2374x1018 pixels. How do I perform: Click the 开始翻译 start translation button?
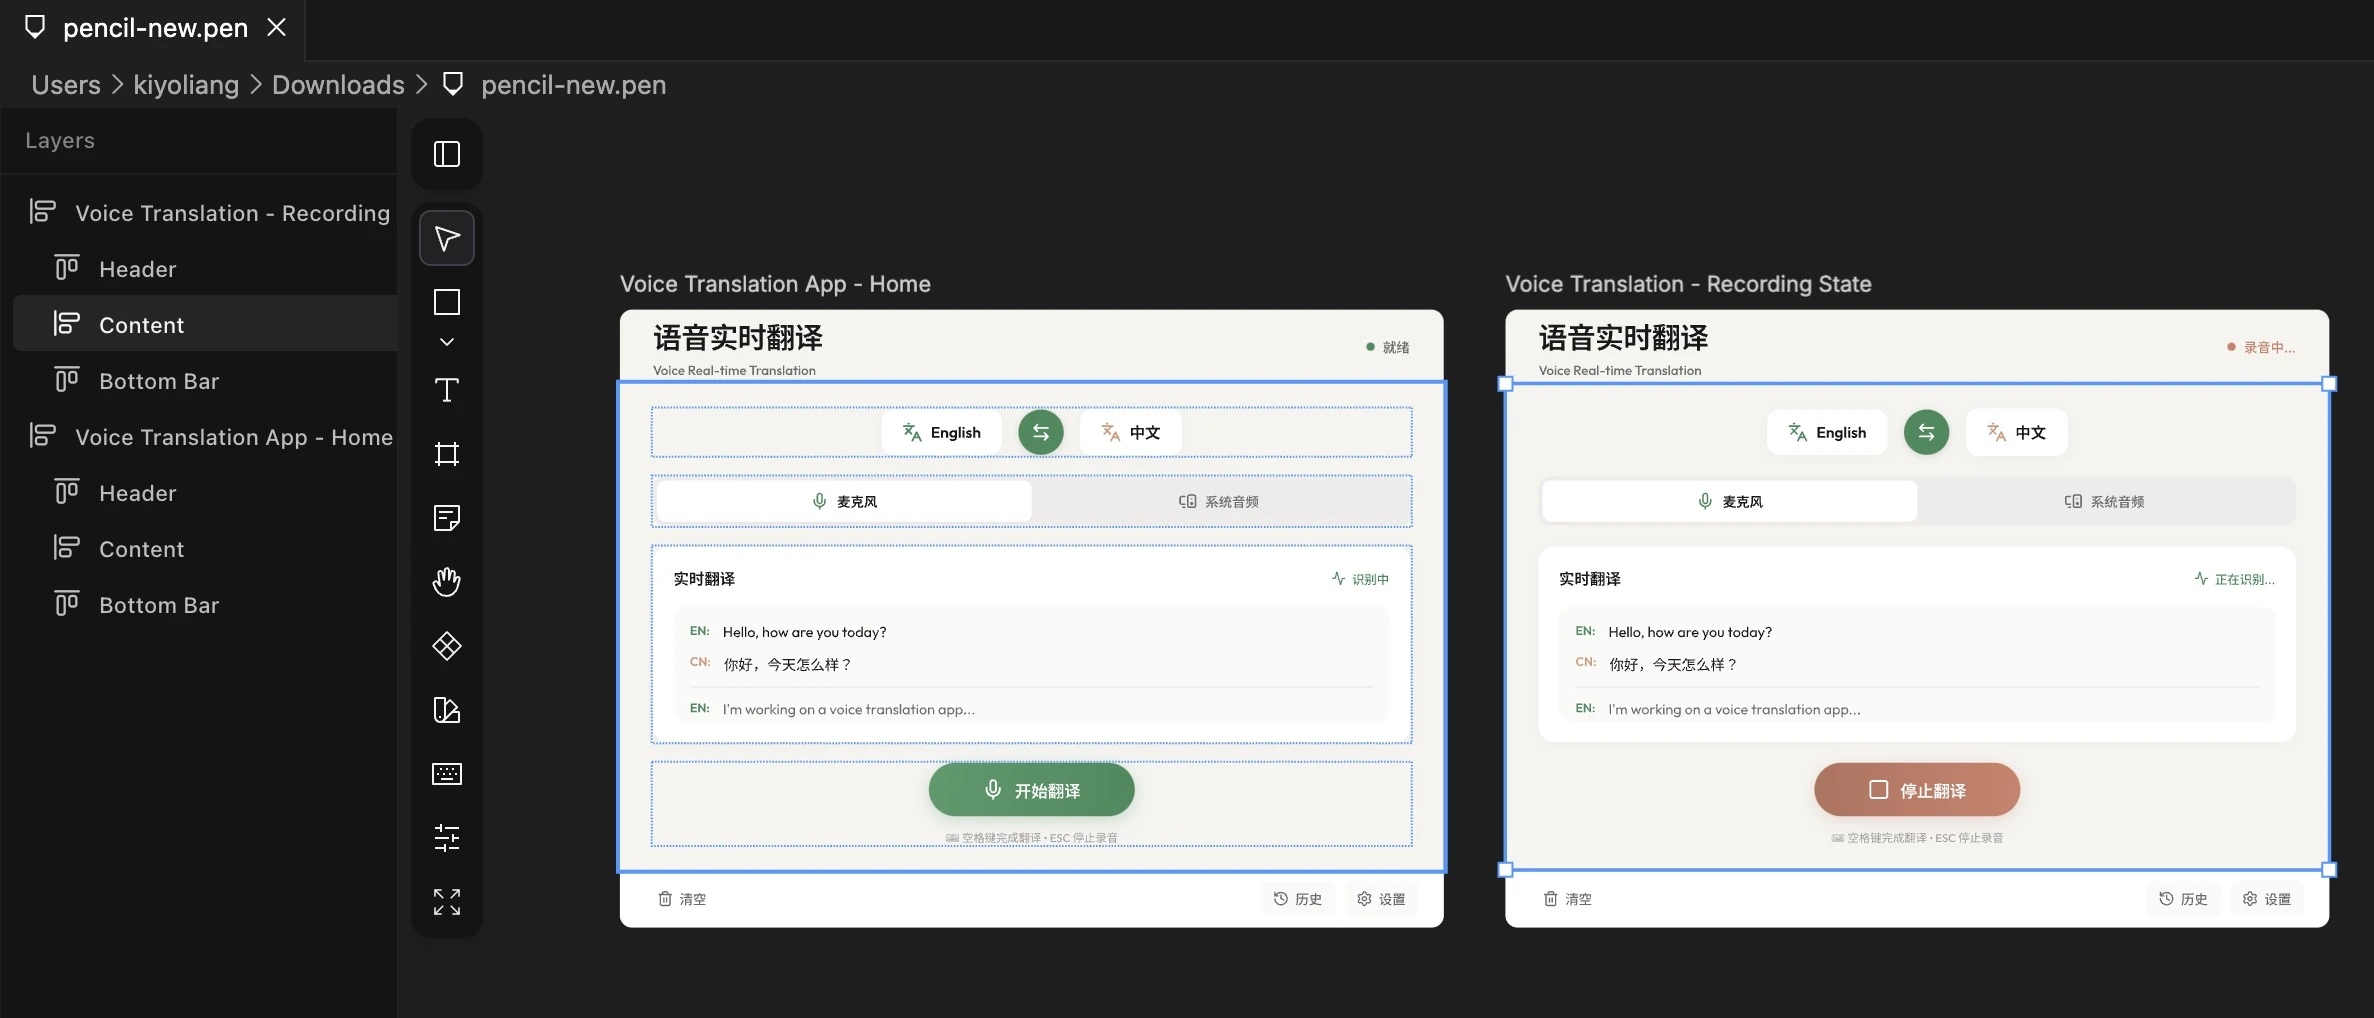(x=1031, y=789)
